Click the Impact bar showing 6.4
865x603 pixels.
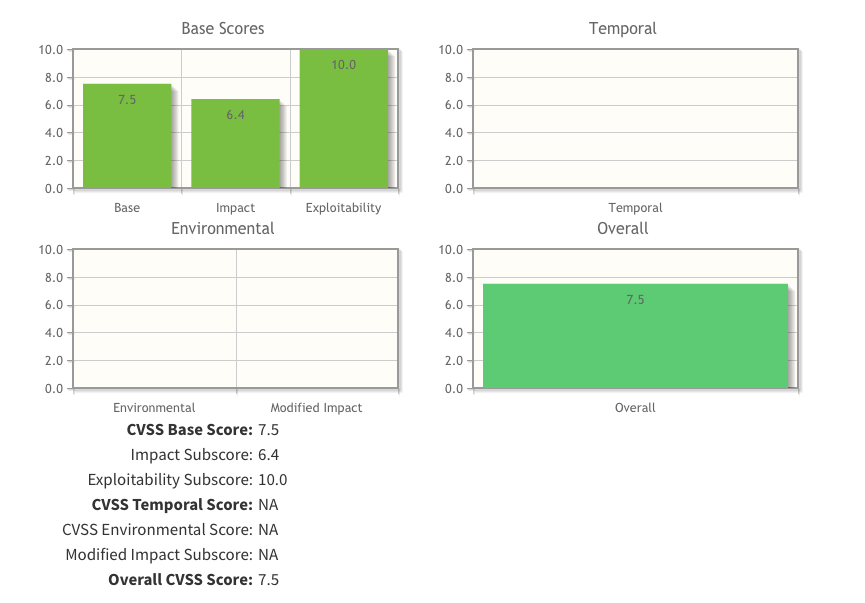[x=235, y=143]
